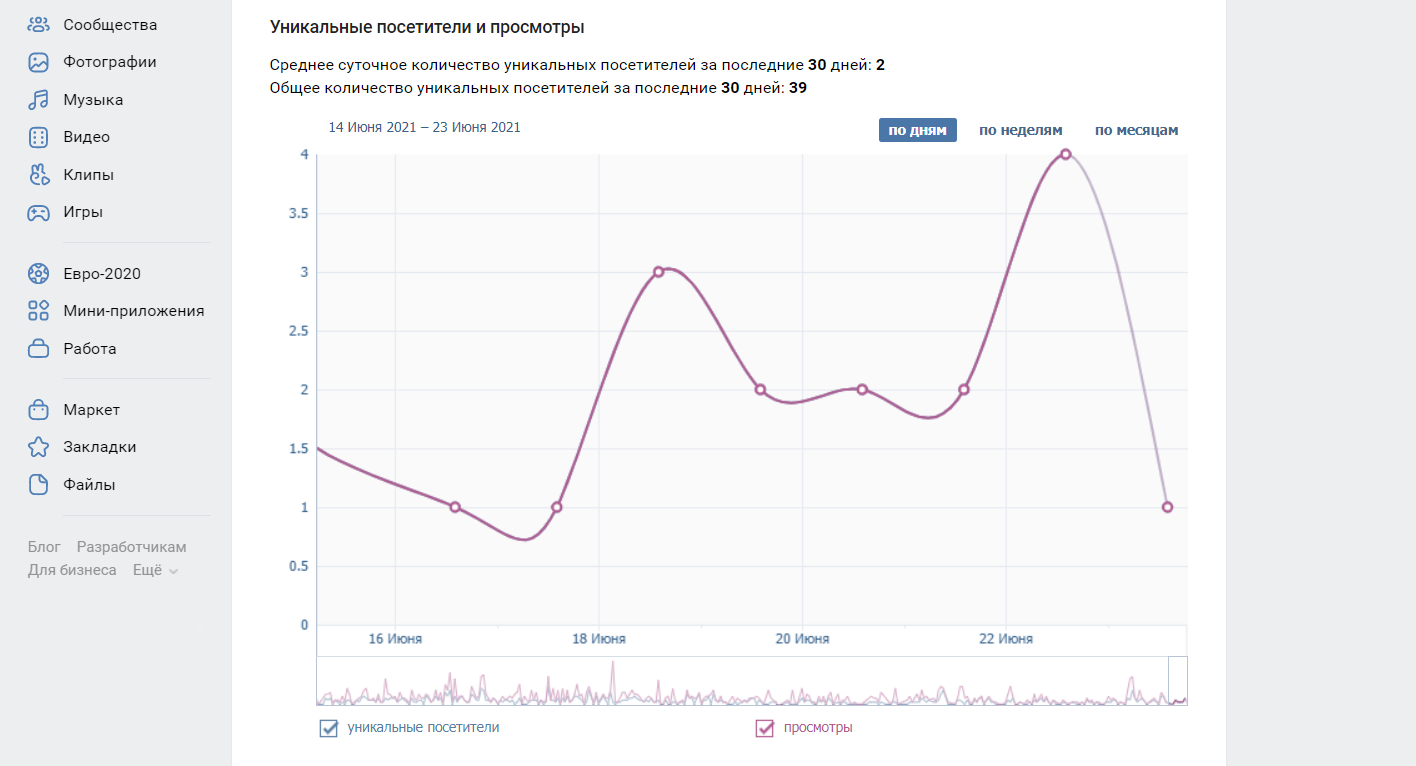Click the Video sidebar icon
This screenshot has width=1416, height=766.
(38, 137)
